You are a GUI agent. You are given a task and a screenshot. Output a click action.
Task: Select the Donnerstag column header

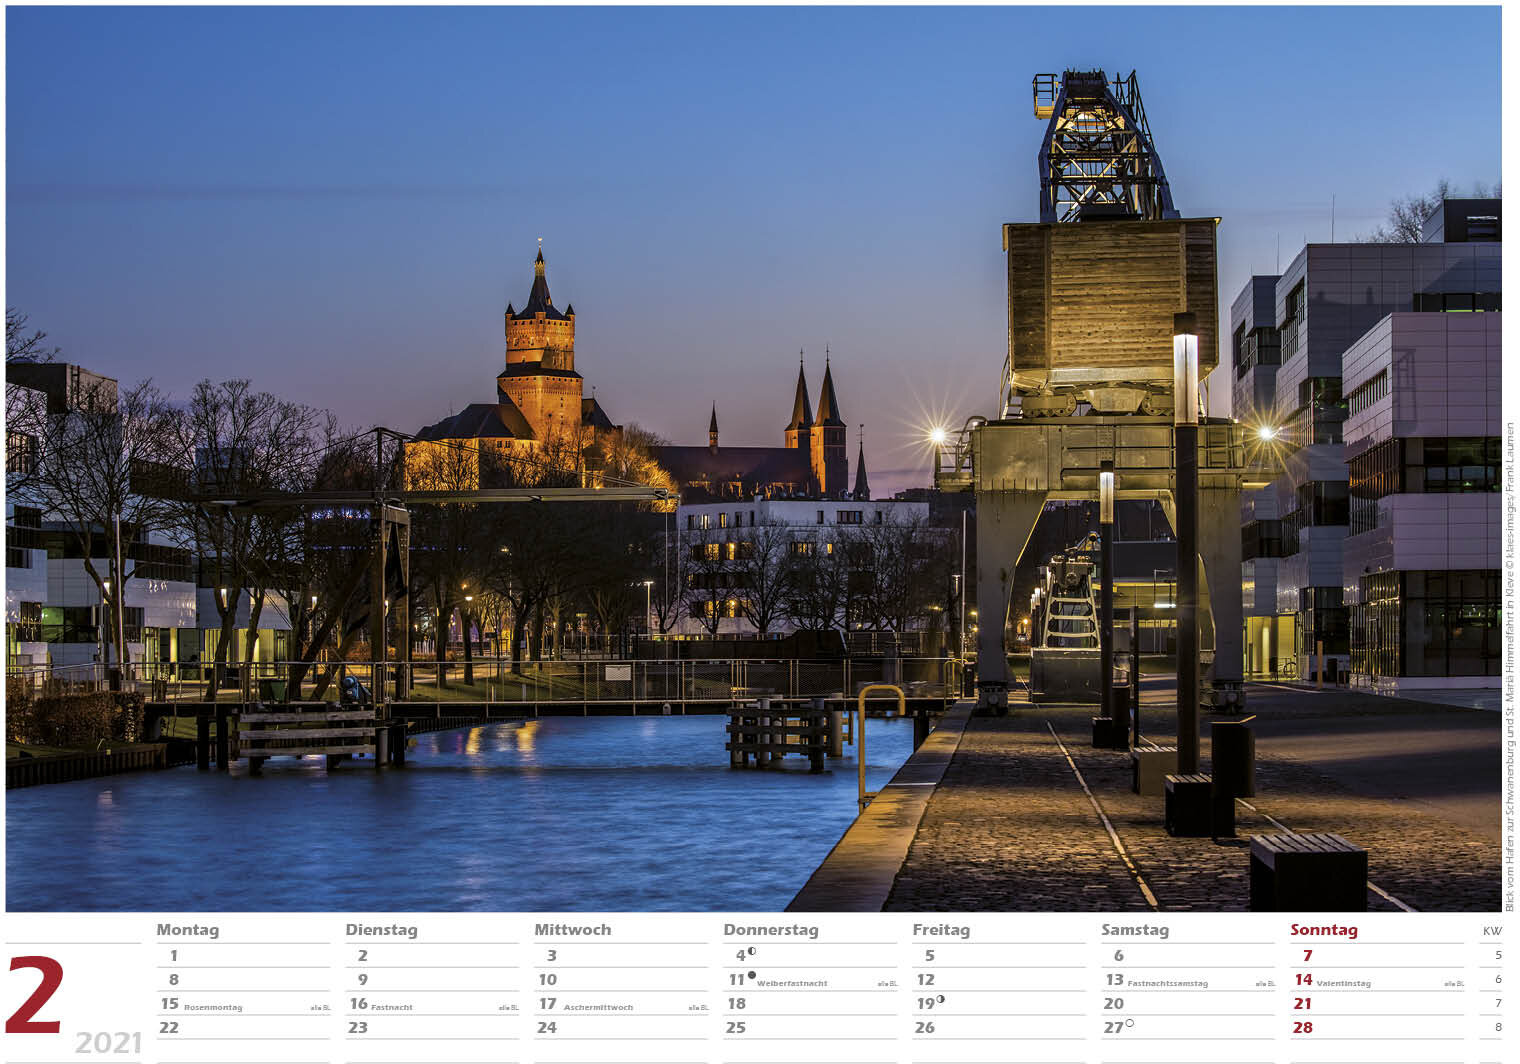coord(771,930)
